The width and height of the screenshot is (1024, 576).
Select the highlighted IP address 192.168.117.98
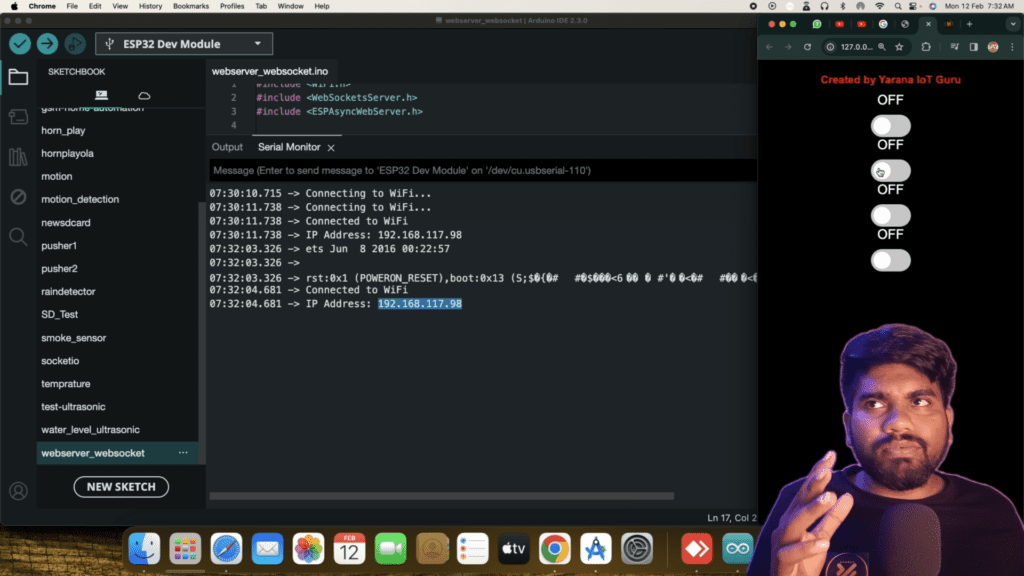point(420,304)
